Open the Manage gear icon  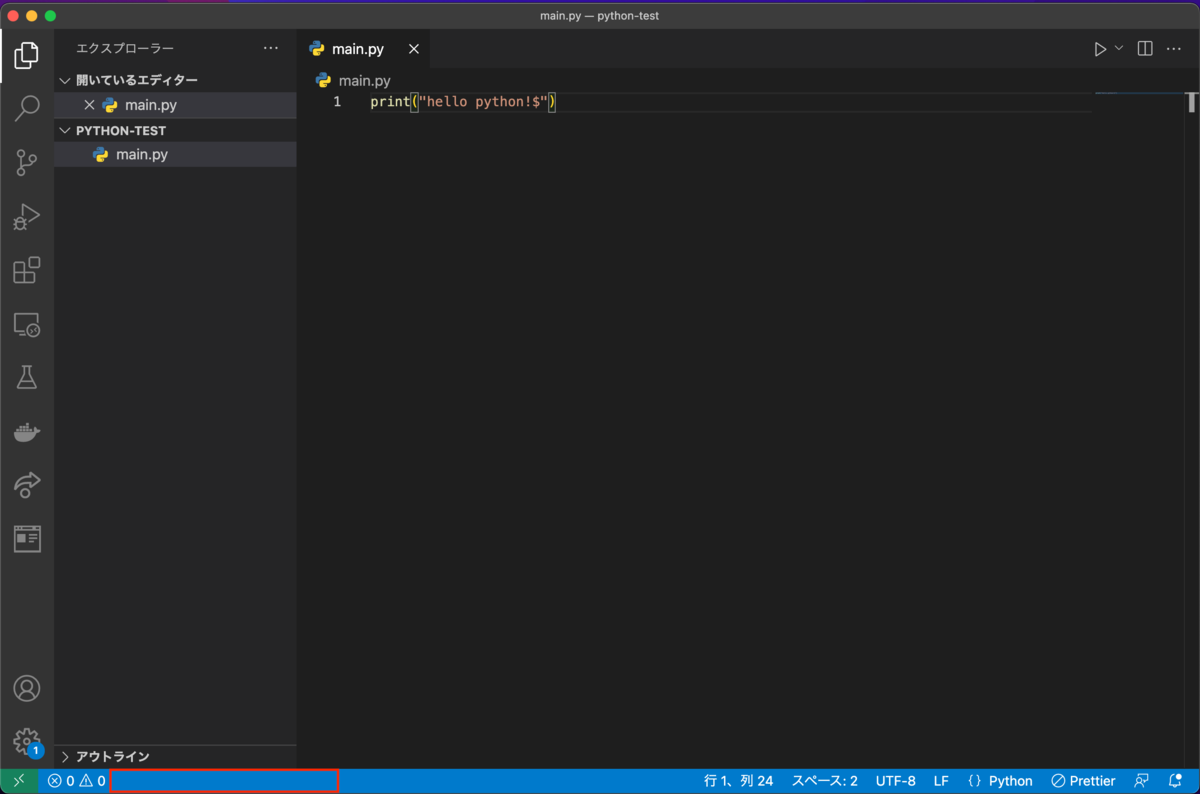point(27,742)
